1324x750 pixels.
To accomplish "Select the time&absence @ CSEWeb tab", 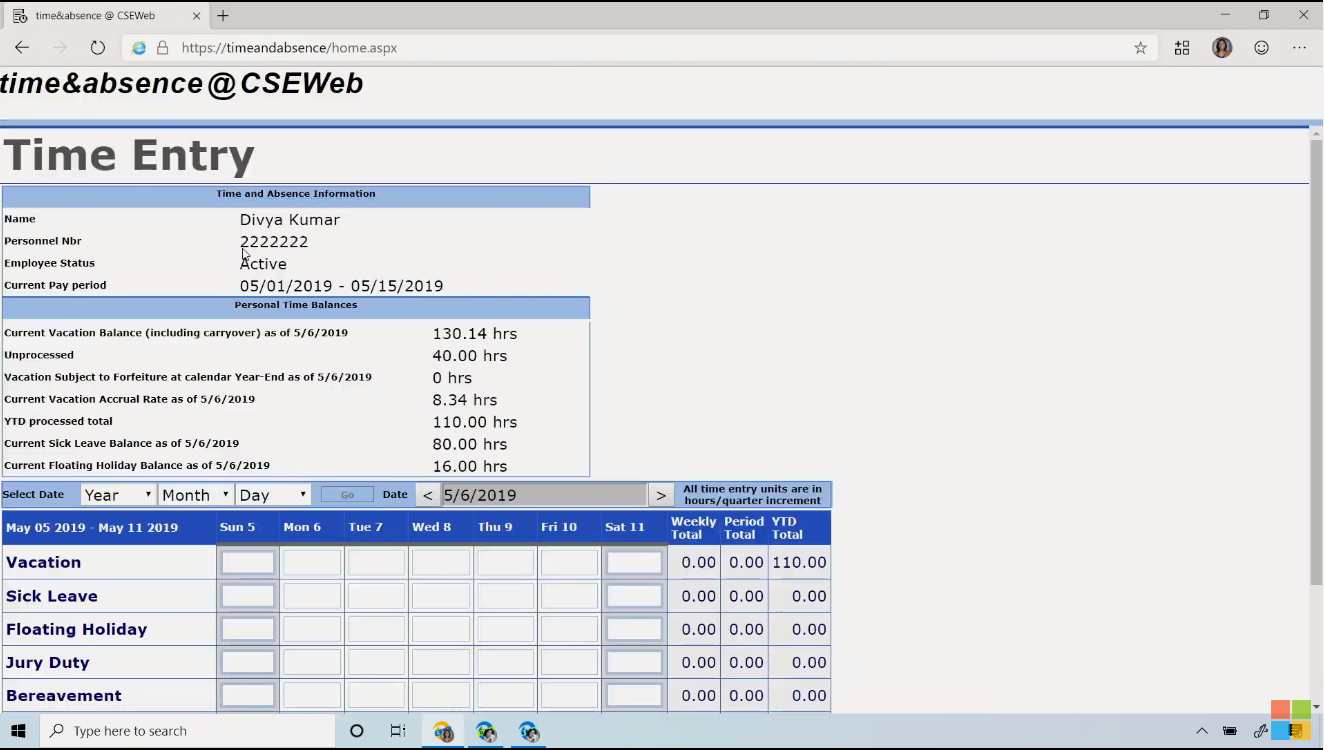I will (x=95, y=16).
